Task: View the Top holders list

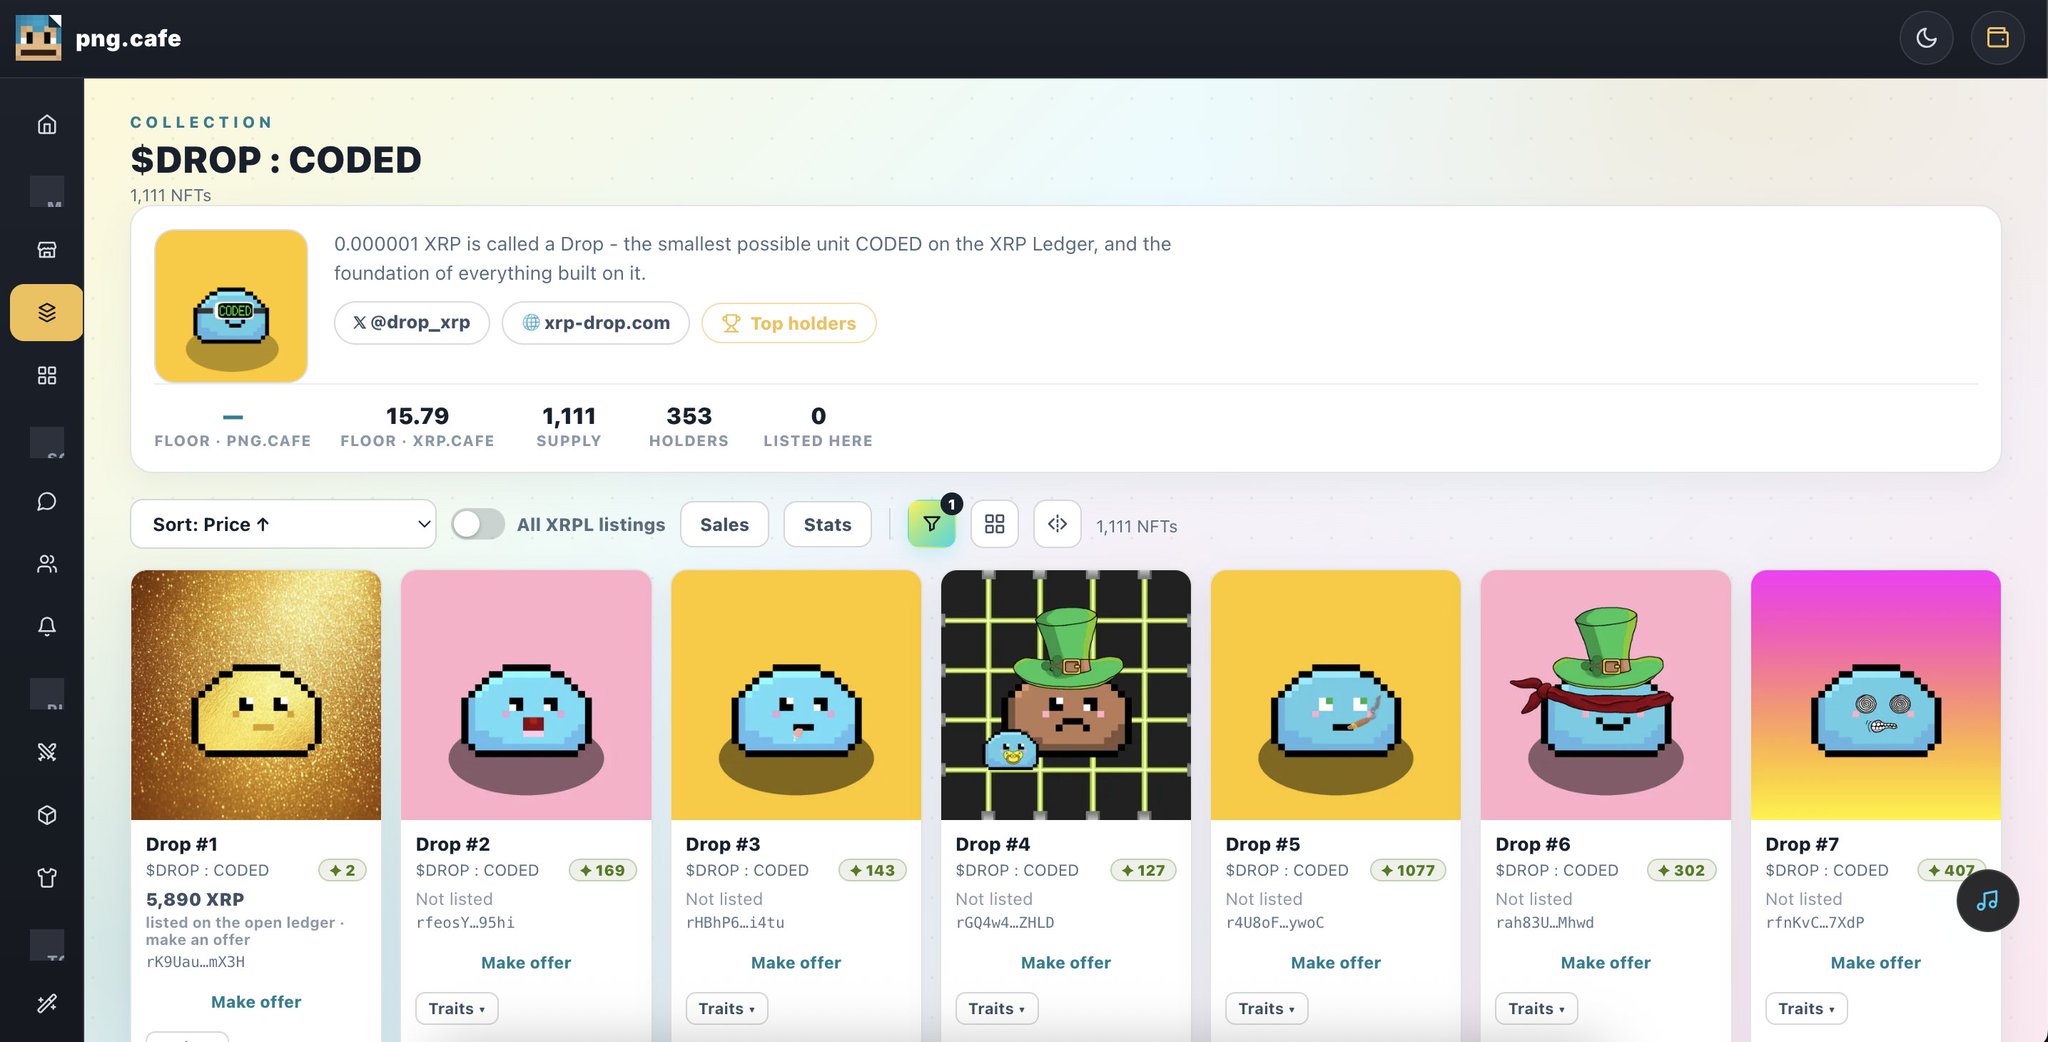Action: point(789,323)
